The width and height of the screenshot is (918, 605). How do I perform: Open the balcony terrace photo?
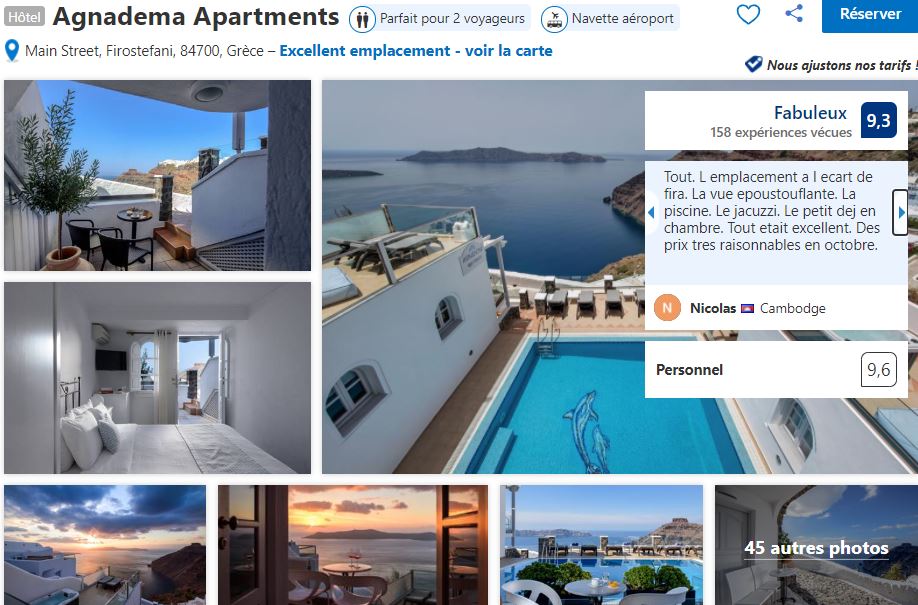coord(157,175)
